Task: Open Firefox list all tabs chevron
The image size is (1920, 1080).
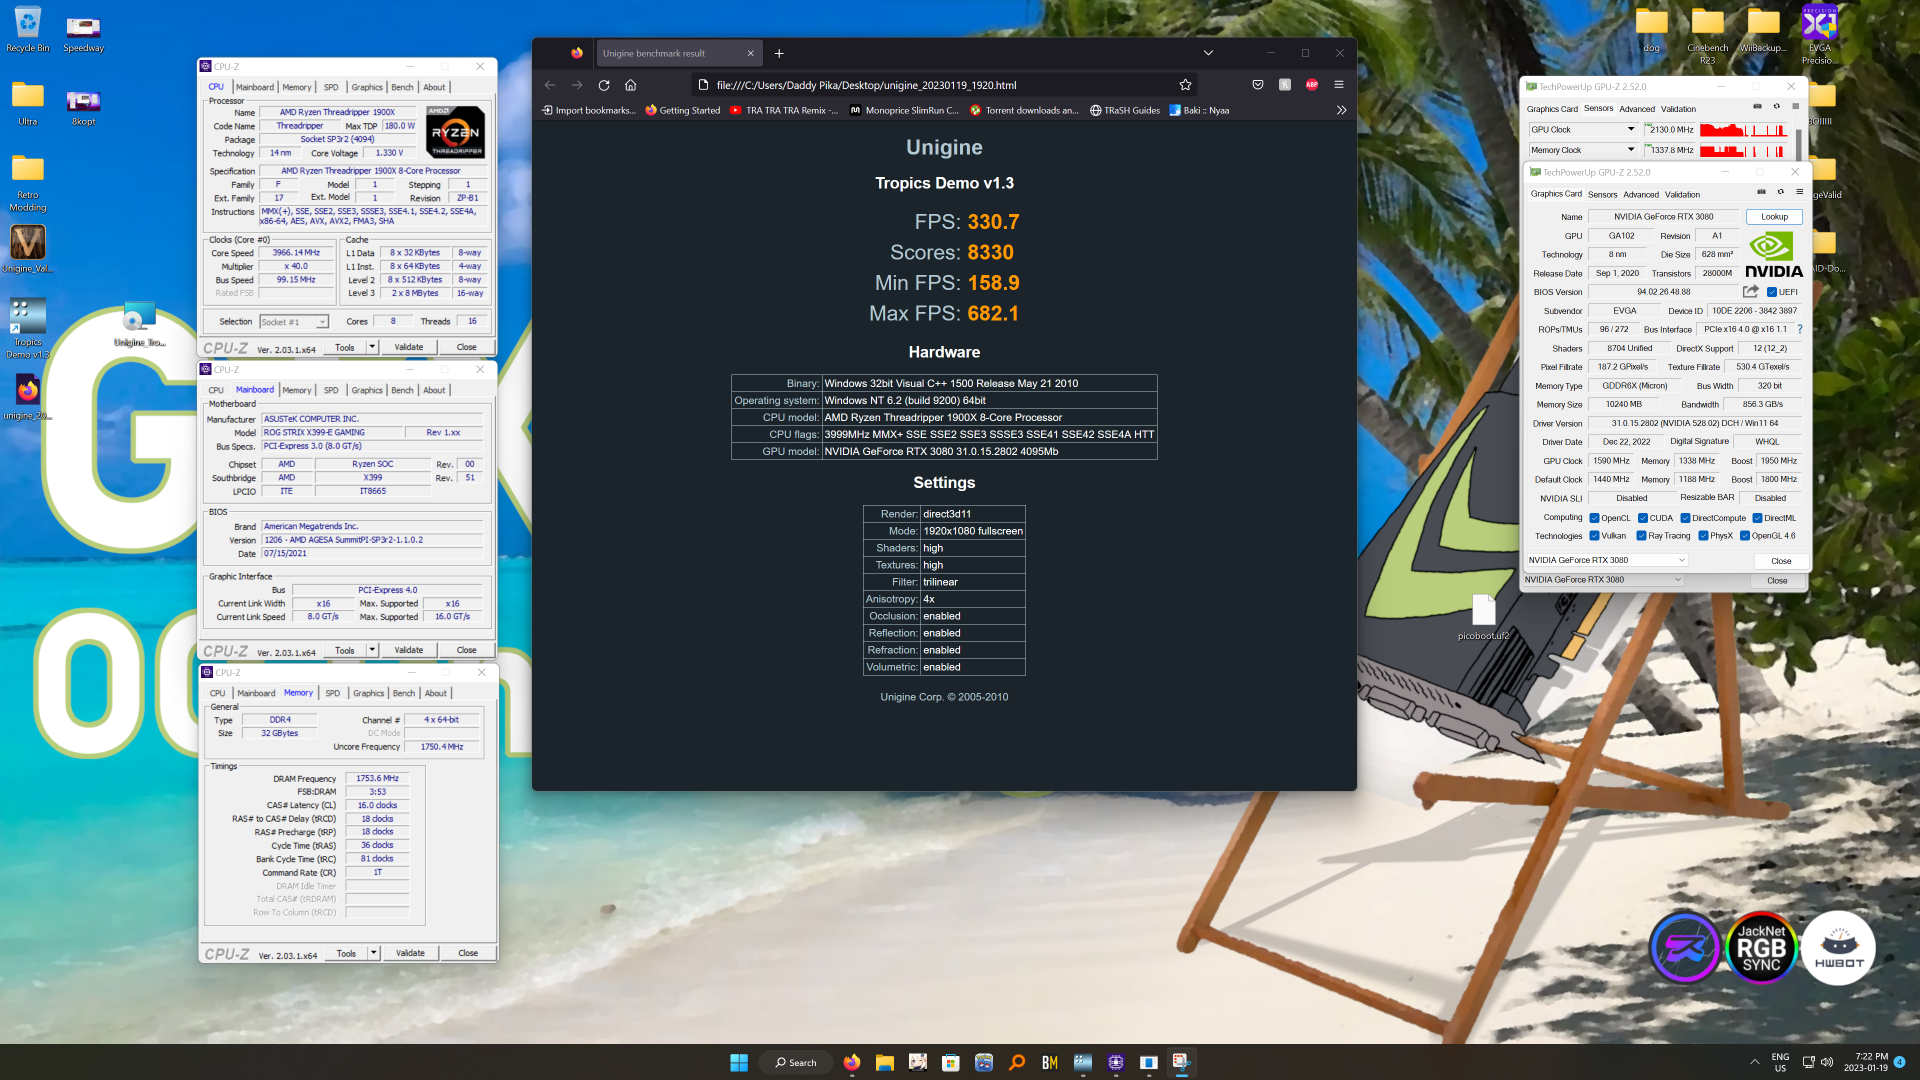Action: [x=1208, y=53]
